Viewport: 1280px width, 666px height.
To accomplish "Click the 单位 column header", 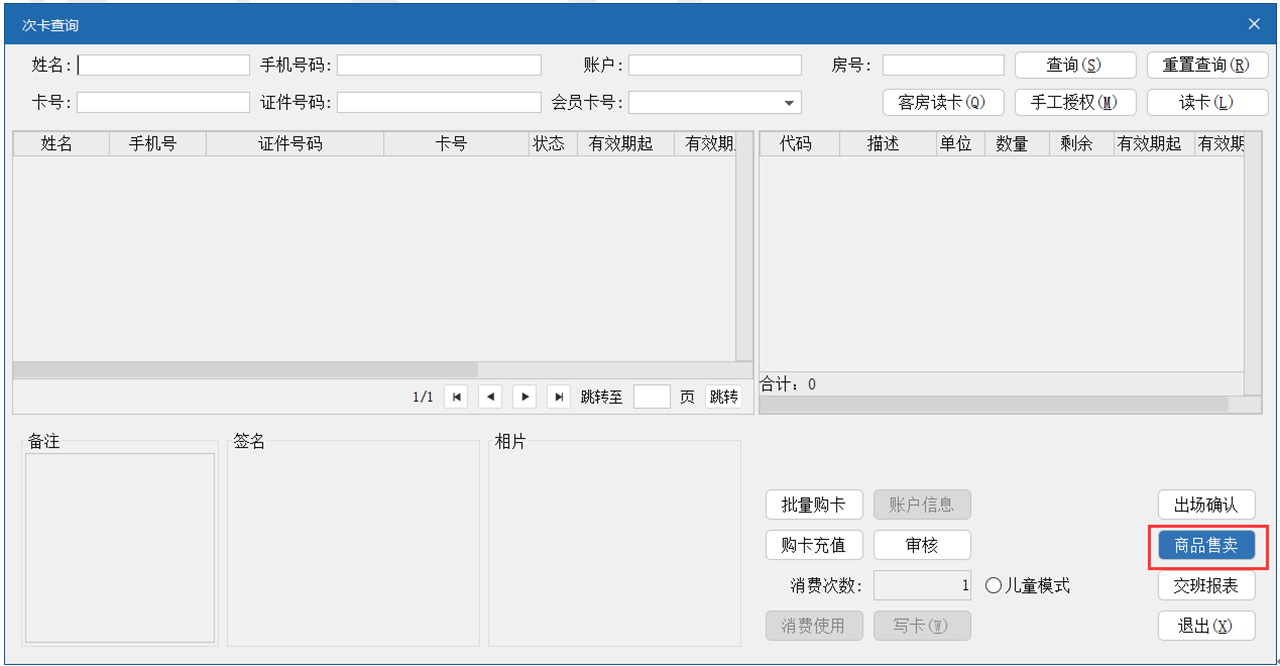I will tap(960, 144).
